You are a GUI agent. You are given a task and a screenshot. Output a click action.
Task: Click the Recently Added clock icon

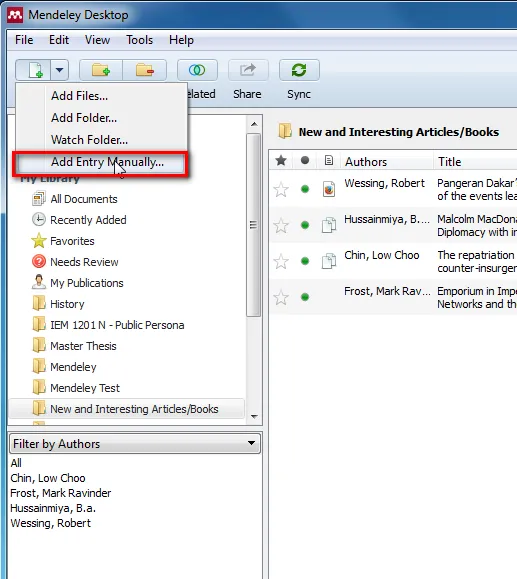(39, 219)
